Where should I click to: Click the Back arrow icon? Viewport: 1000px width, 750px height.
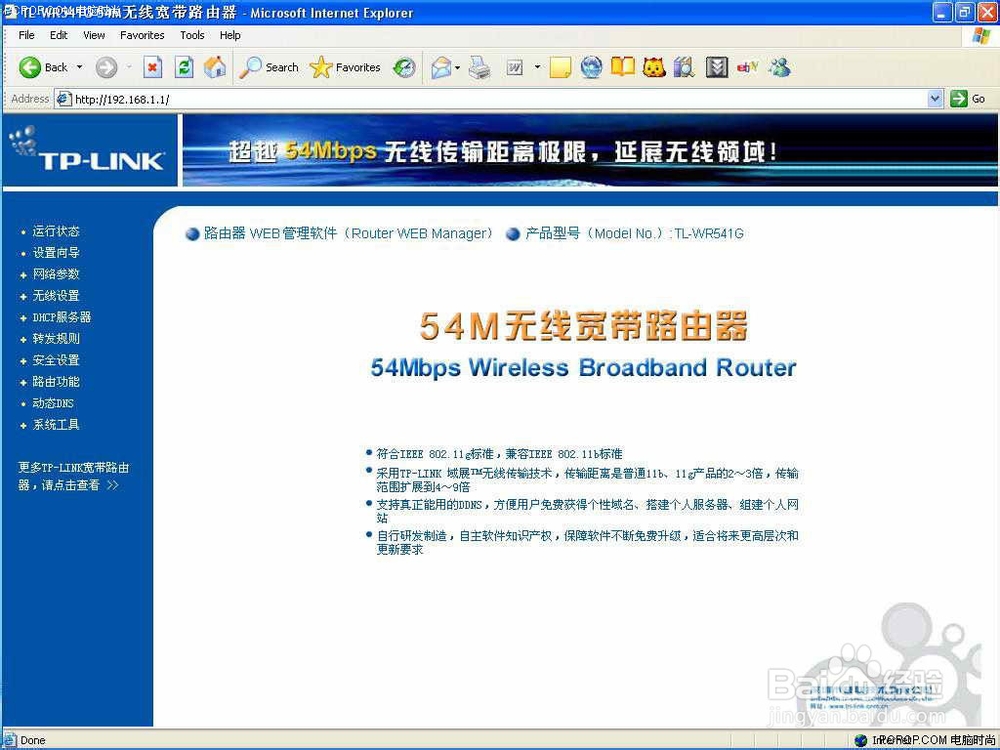[x=29, y=67]
